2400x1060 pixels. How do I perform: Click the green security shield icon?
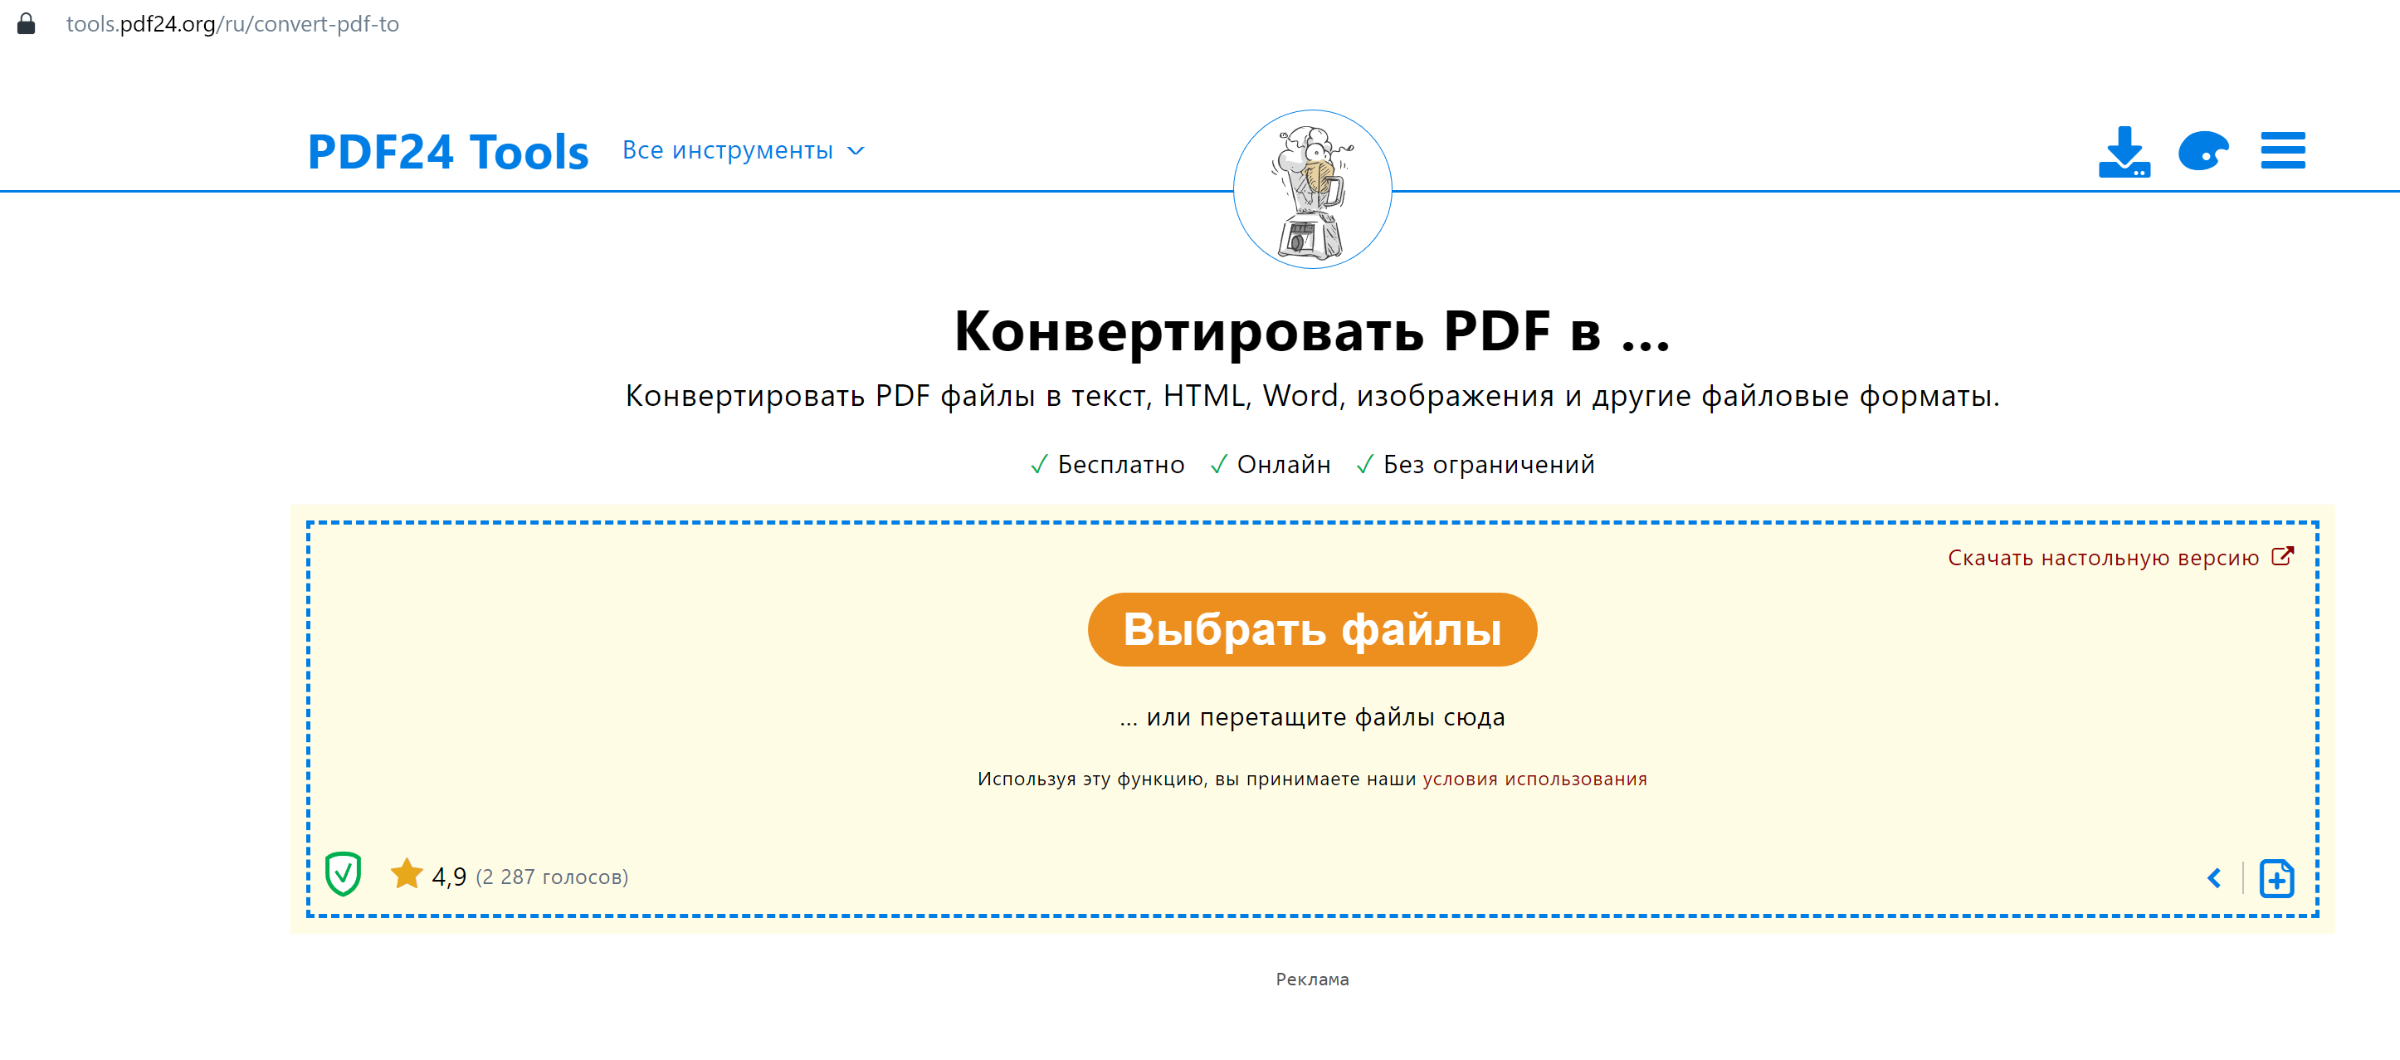[343, 874]
